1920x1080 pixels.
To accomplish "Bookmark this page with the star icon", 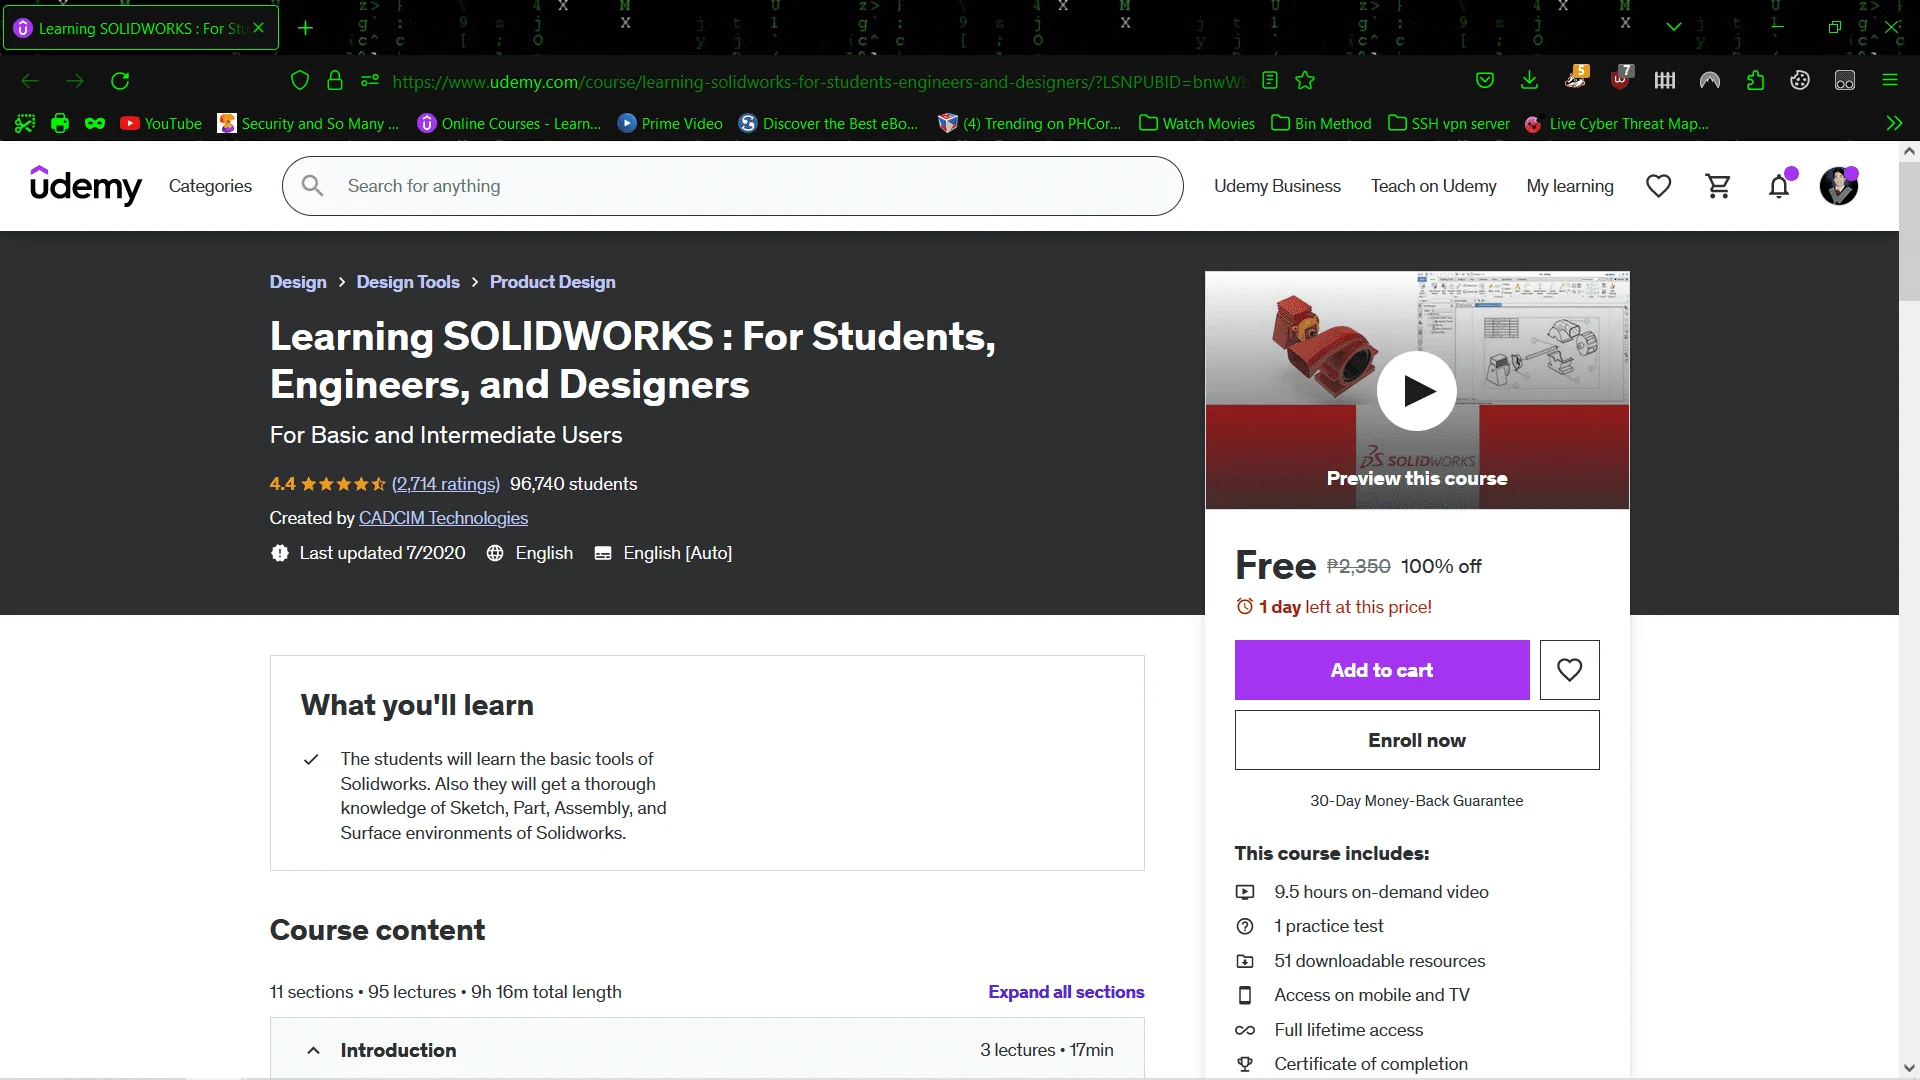I will coord(1305,81).
